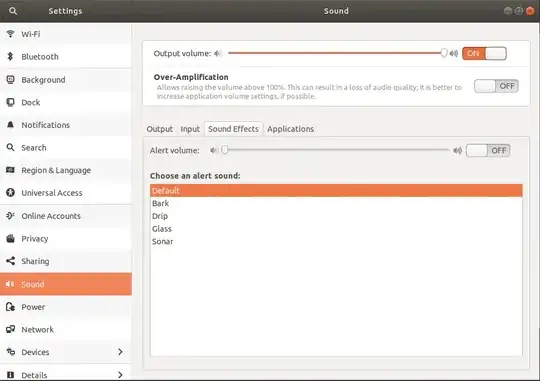Expand the Devices submenu chevron
The height and width of the screenshot is (381, 540).
(120, 352)
